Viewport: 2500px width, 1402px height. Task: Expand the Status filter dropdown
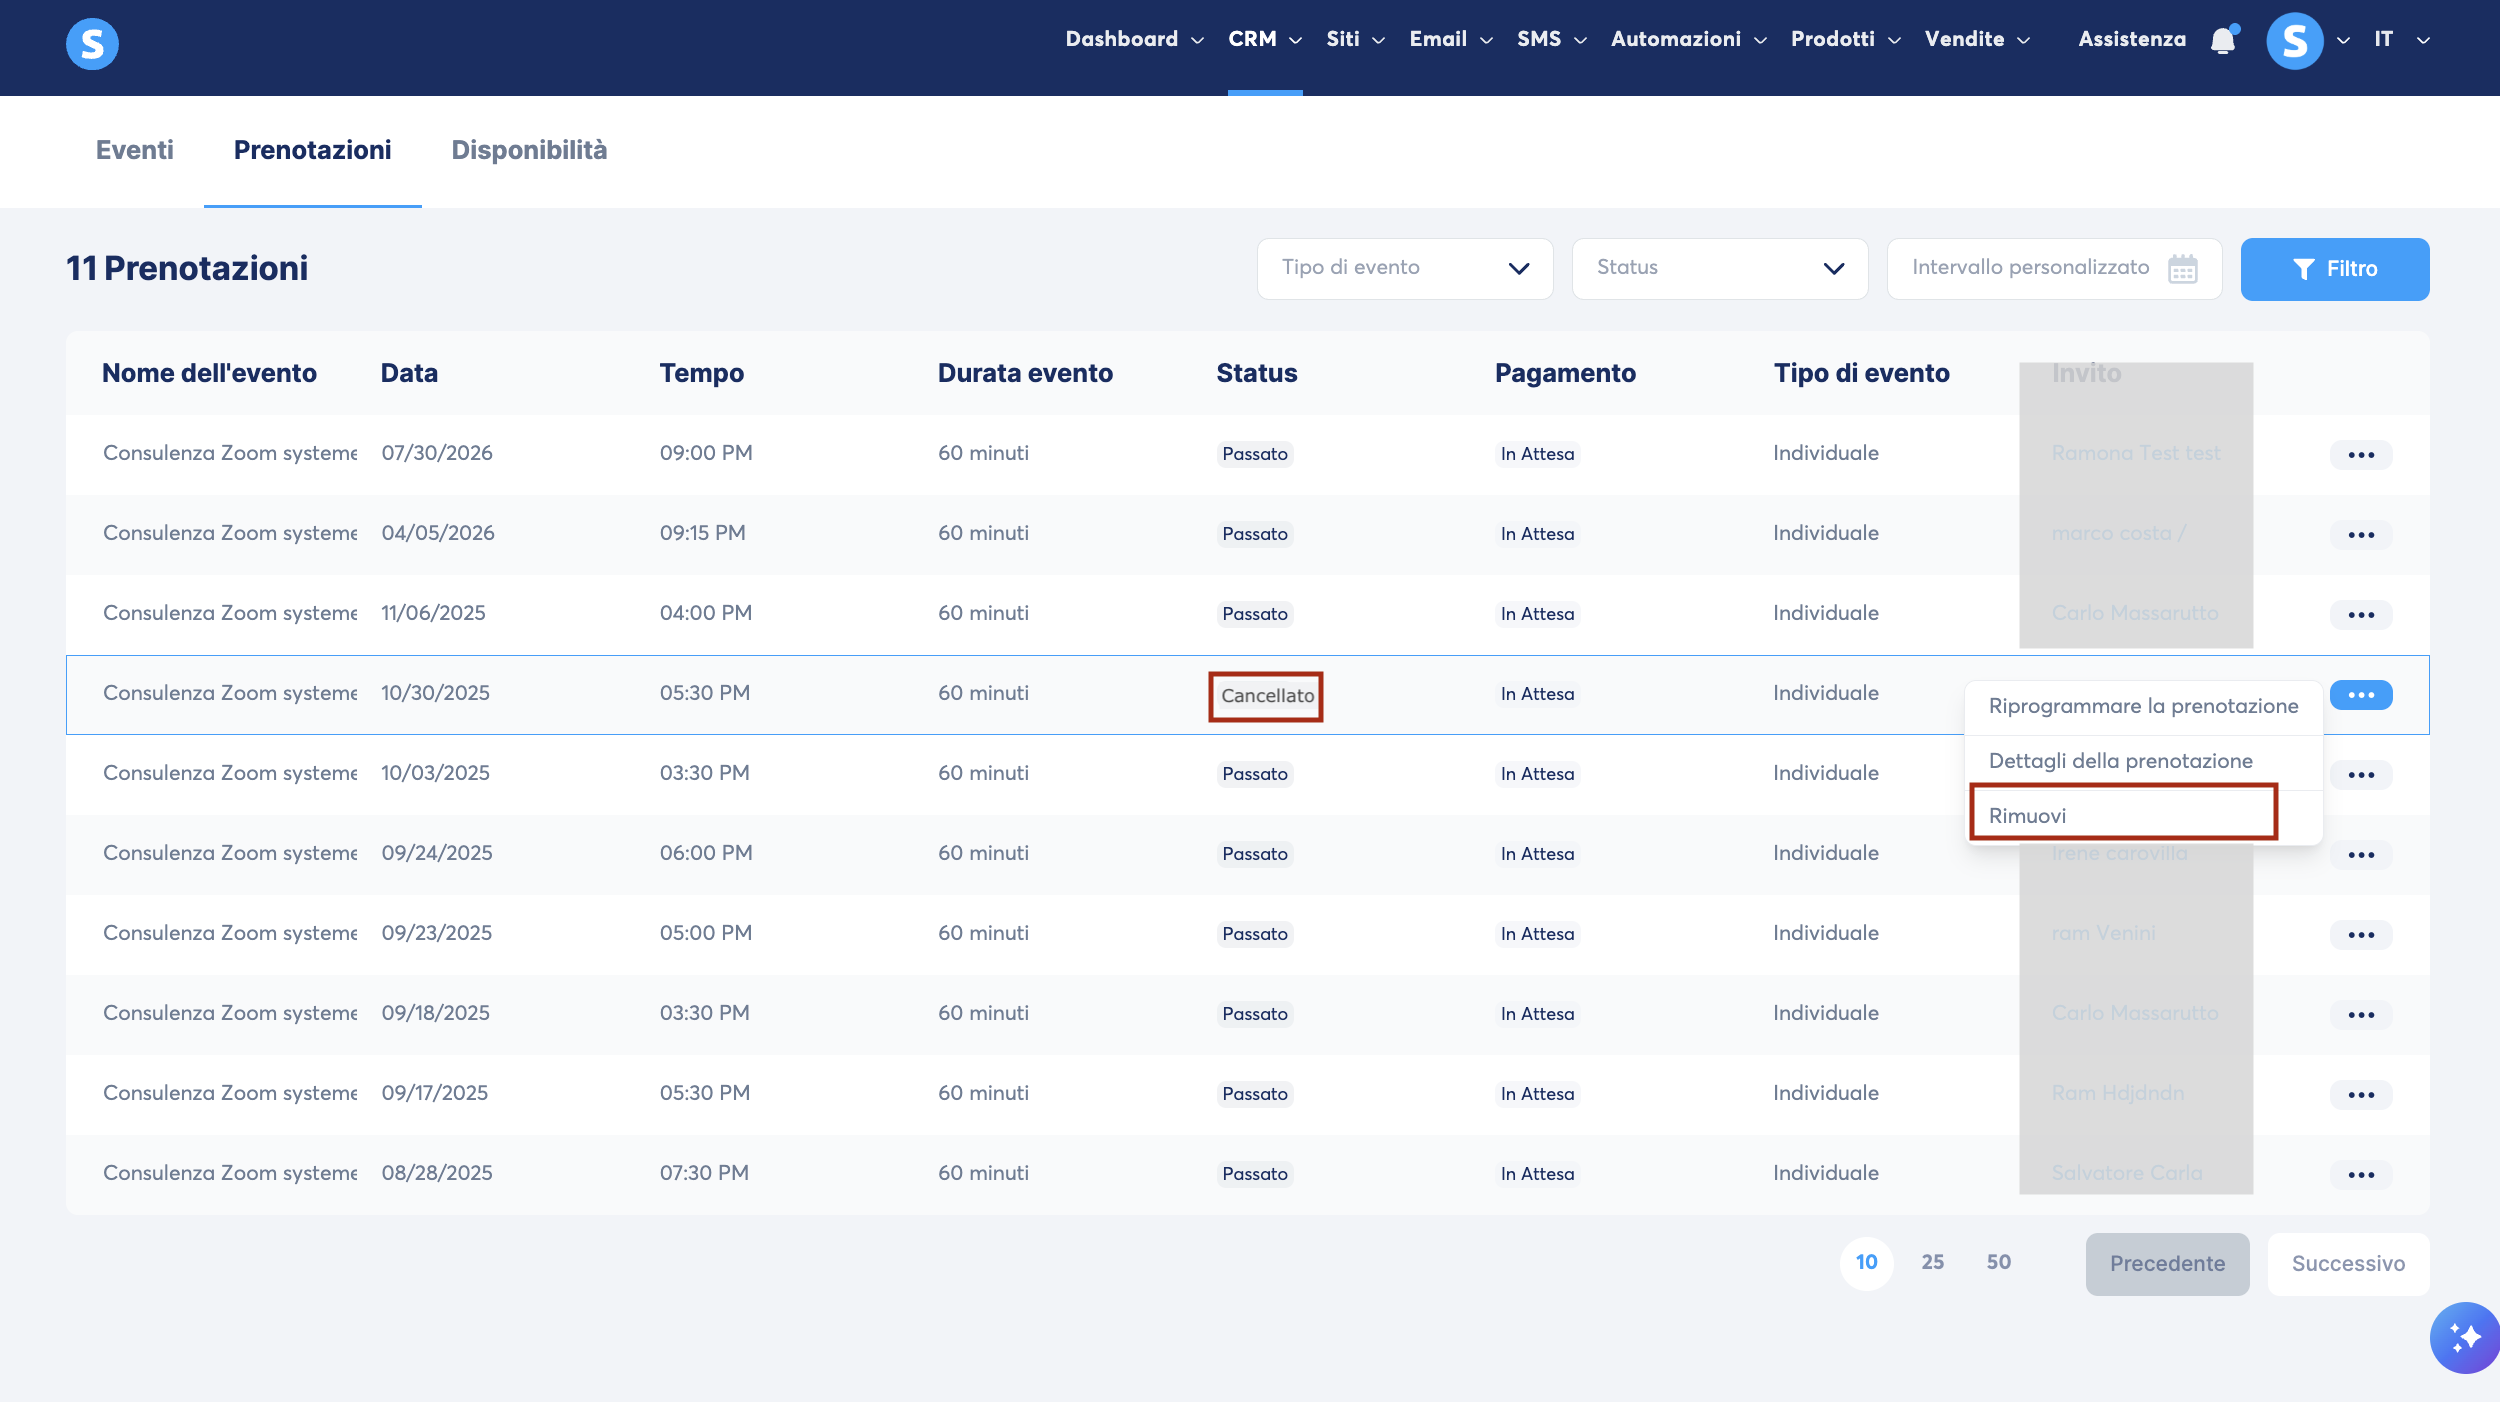(1720, 268)
